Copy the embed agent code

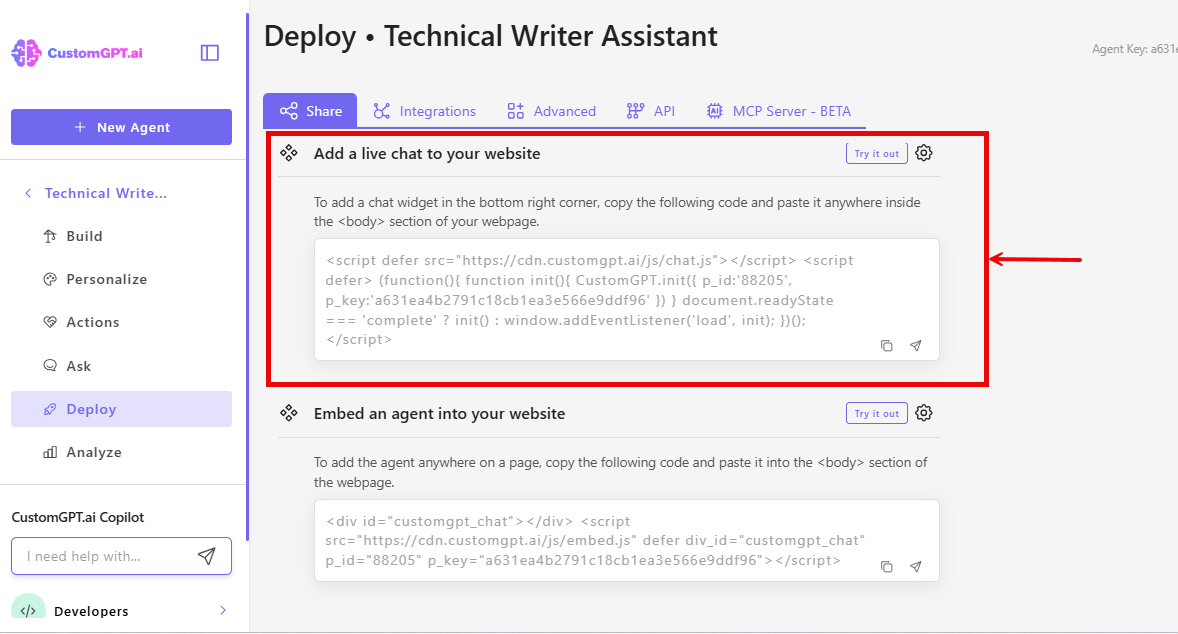887,566
